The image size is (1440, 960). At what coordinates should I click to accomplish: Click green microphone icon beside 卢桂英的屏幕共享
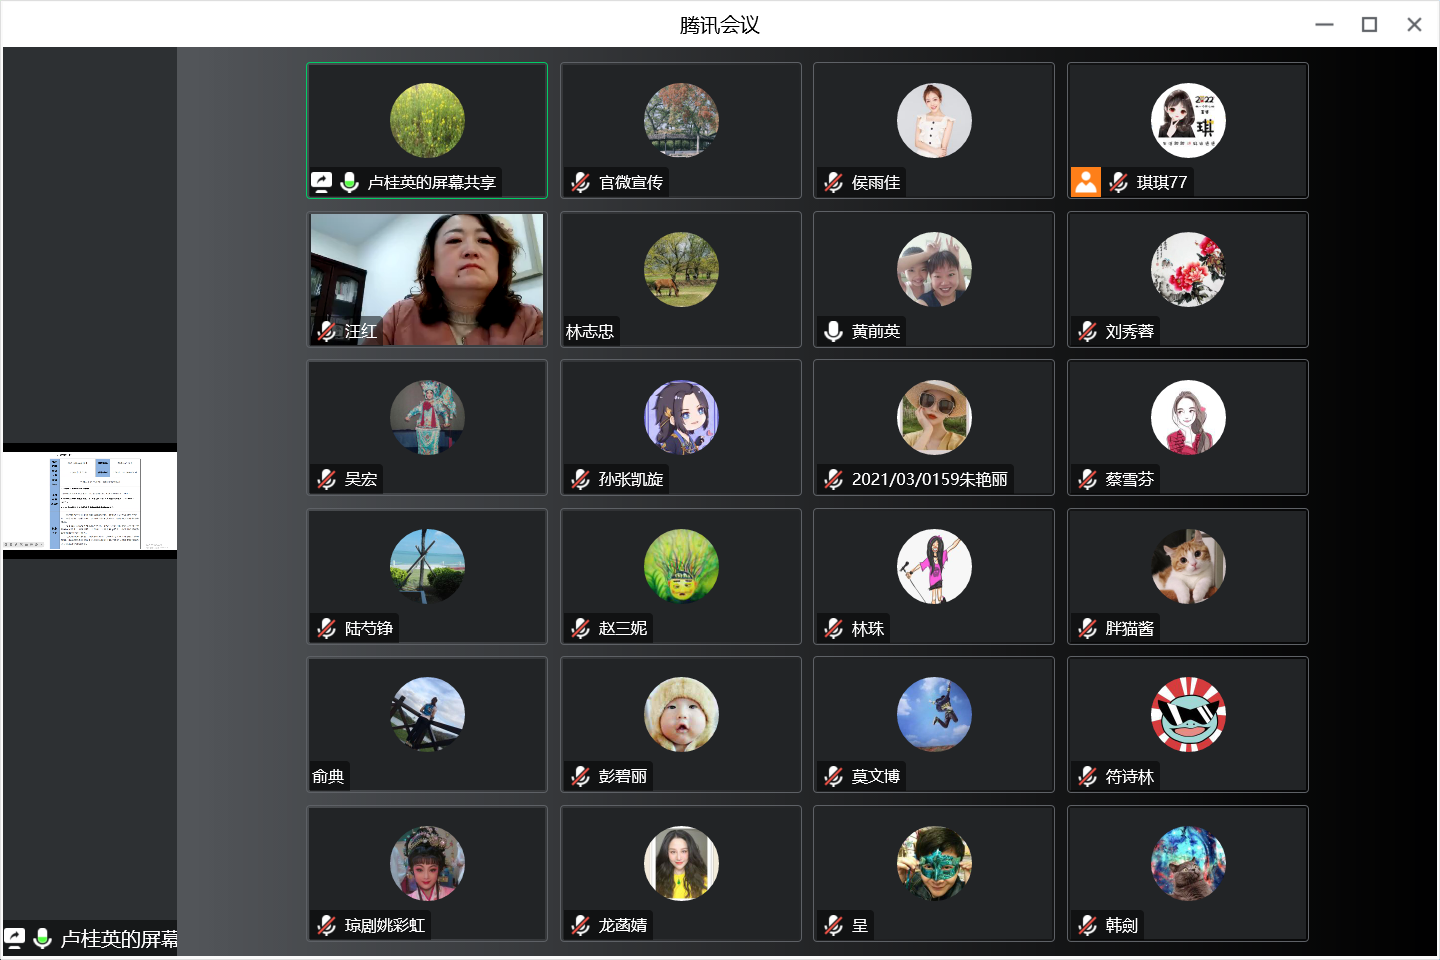(x=349, y=182)
